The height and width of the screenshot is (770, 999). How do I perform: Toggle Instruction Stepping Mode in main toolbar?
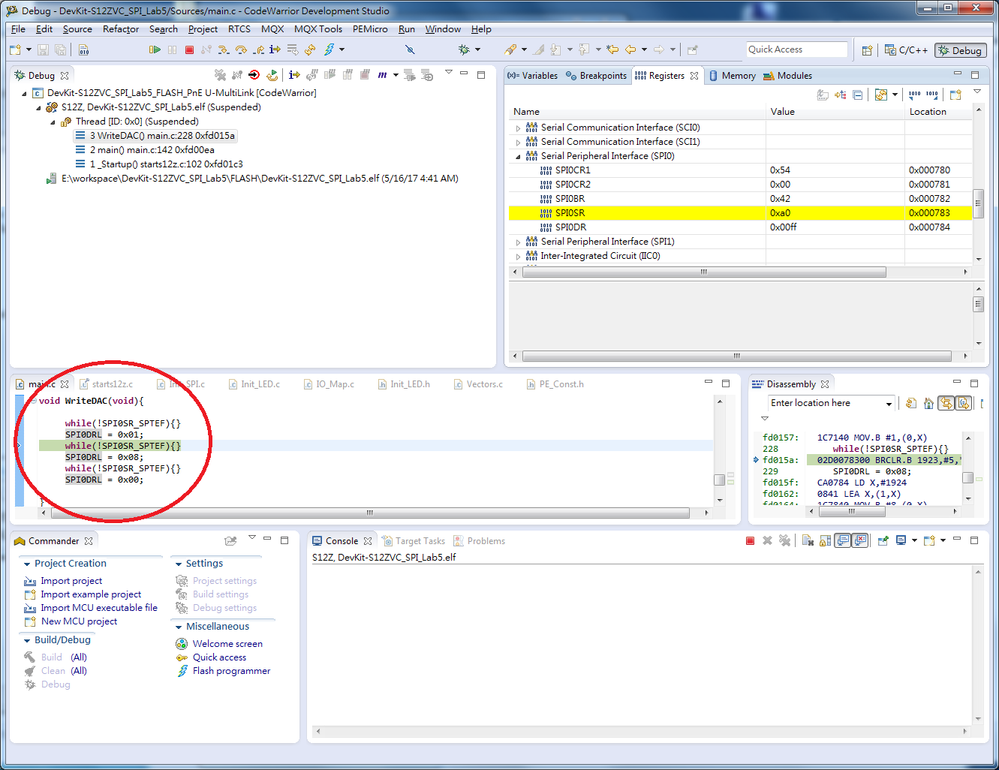point(275,50)
